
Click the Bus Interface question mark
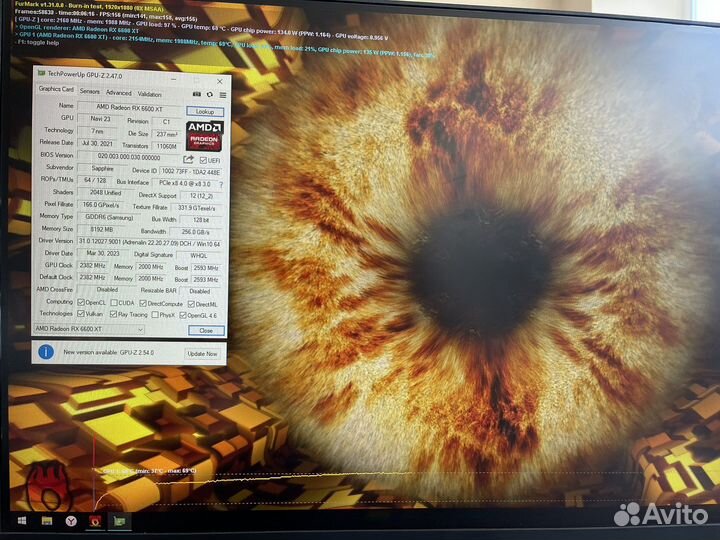coord(221,185)
